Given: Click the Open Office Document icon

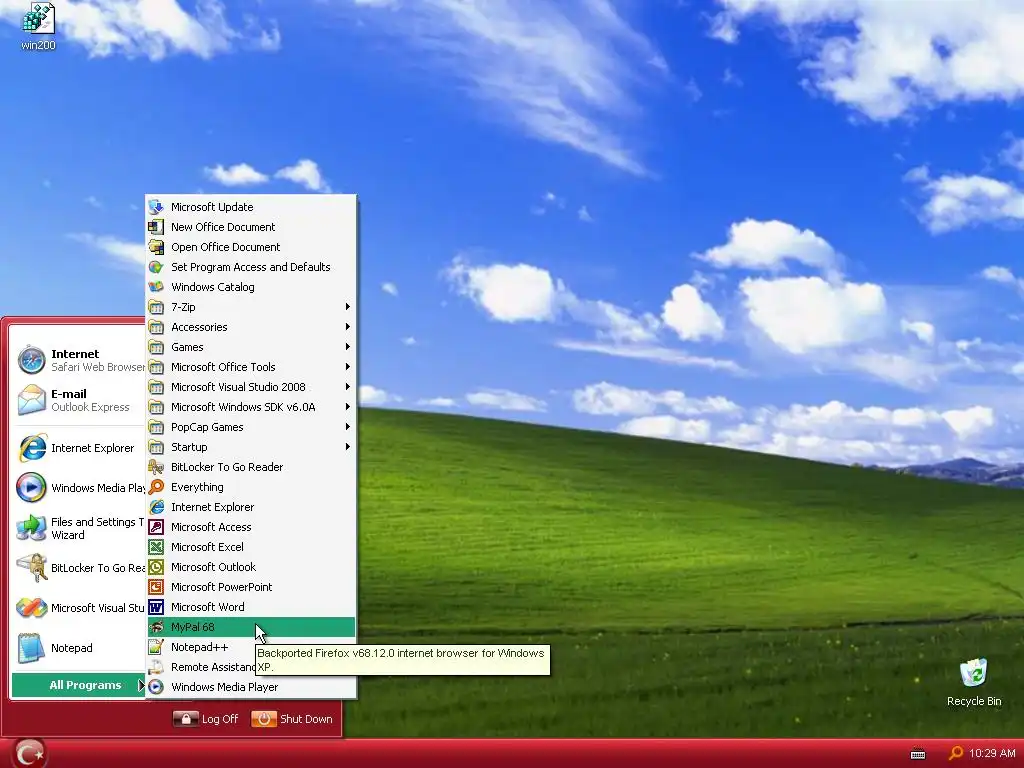Looking at the screenshot, I should point(156,247).
